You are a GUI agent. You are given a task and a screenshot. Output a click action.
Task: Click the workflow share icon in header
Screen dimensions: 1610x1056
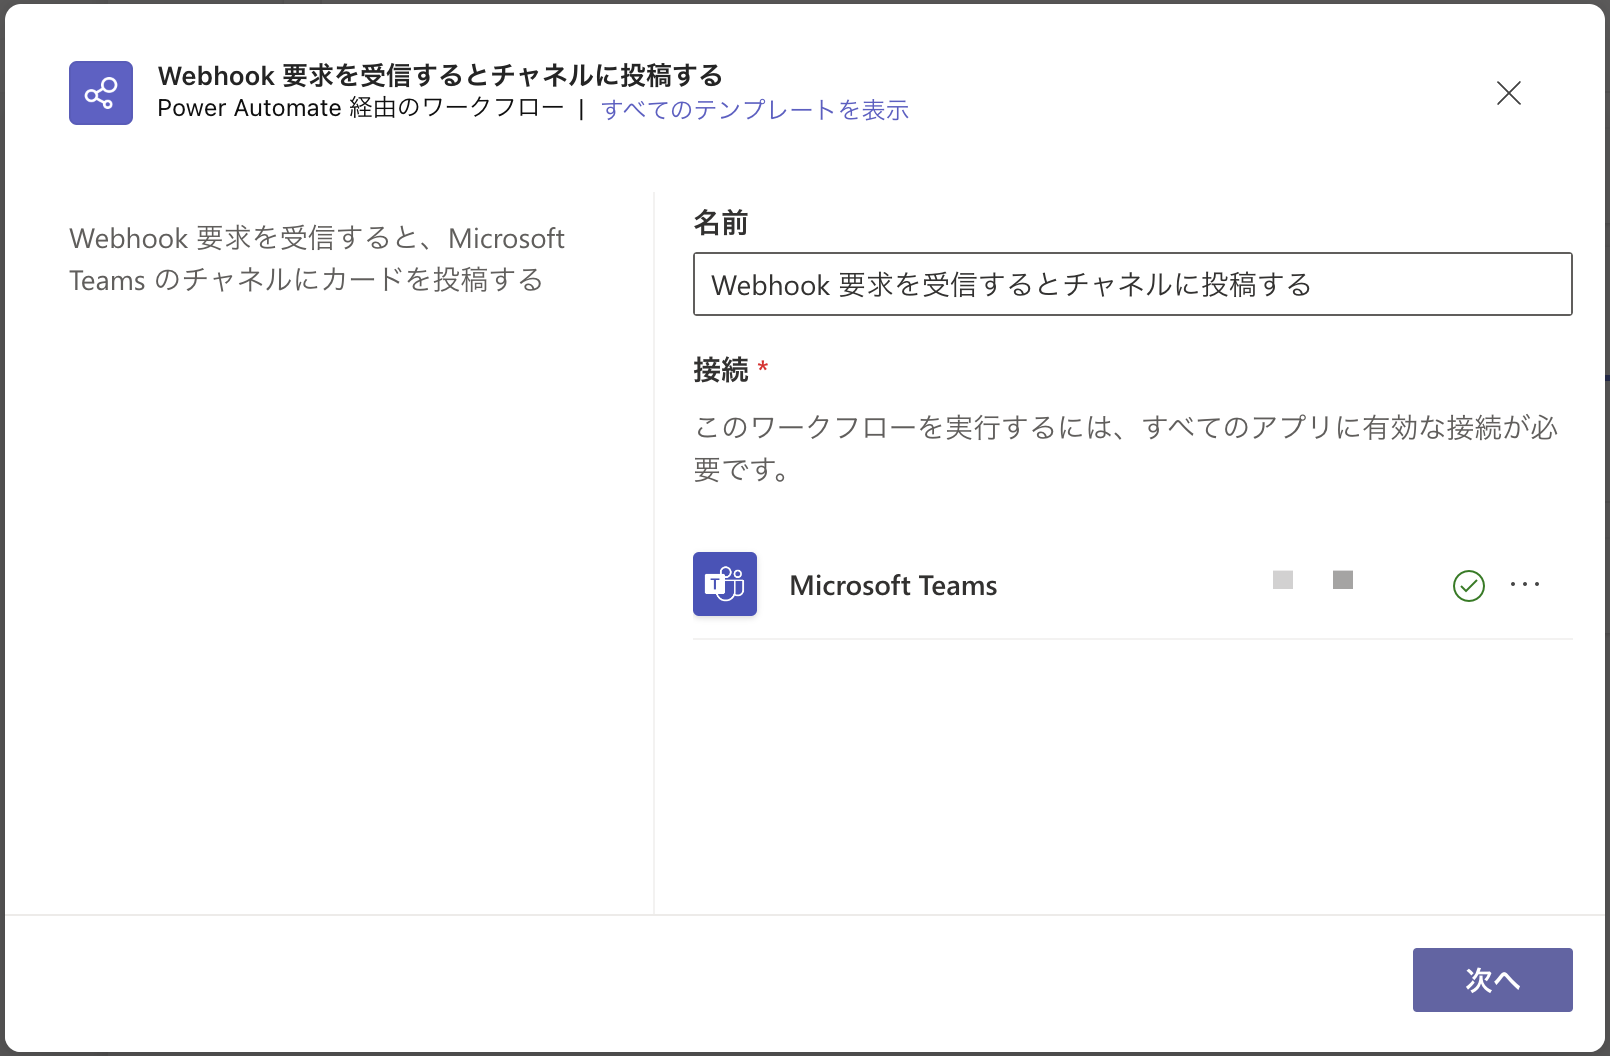tap(101, 93)
